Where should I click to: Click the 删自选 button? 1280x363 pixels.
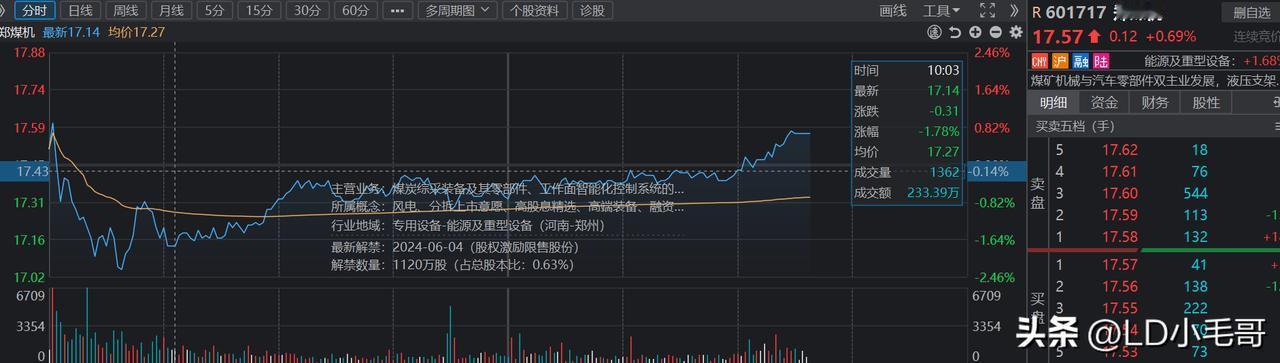1252,12
